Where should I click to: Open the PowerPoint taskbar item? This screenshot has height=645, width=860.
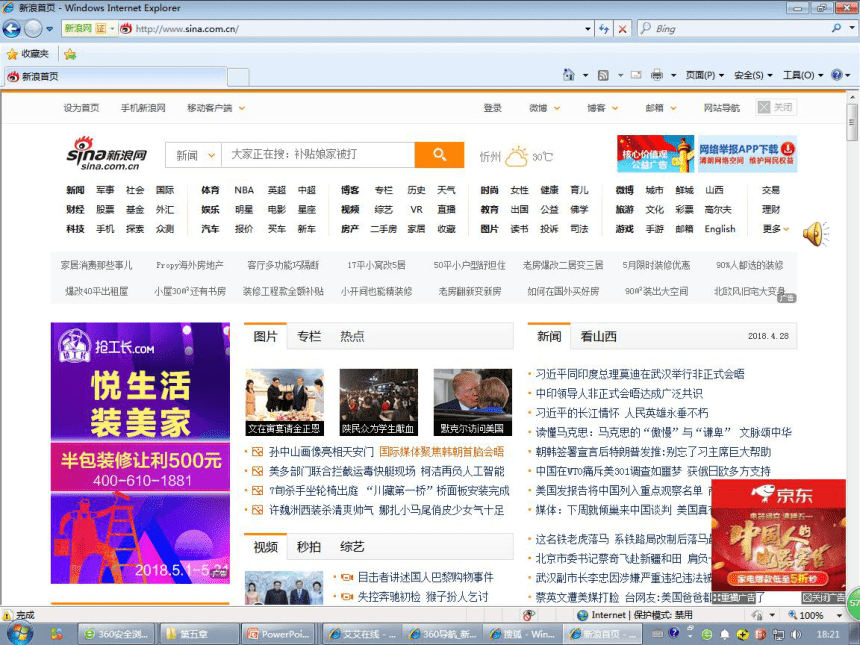click(279, 634)
